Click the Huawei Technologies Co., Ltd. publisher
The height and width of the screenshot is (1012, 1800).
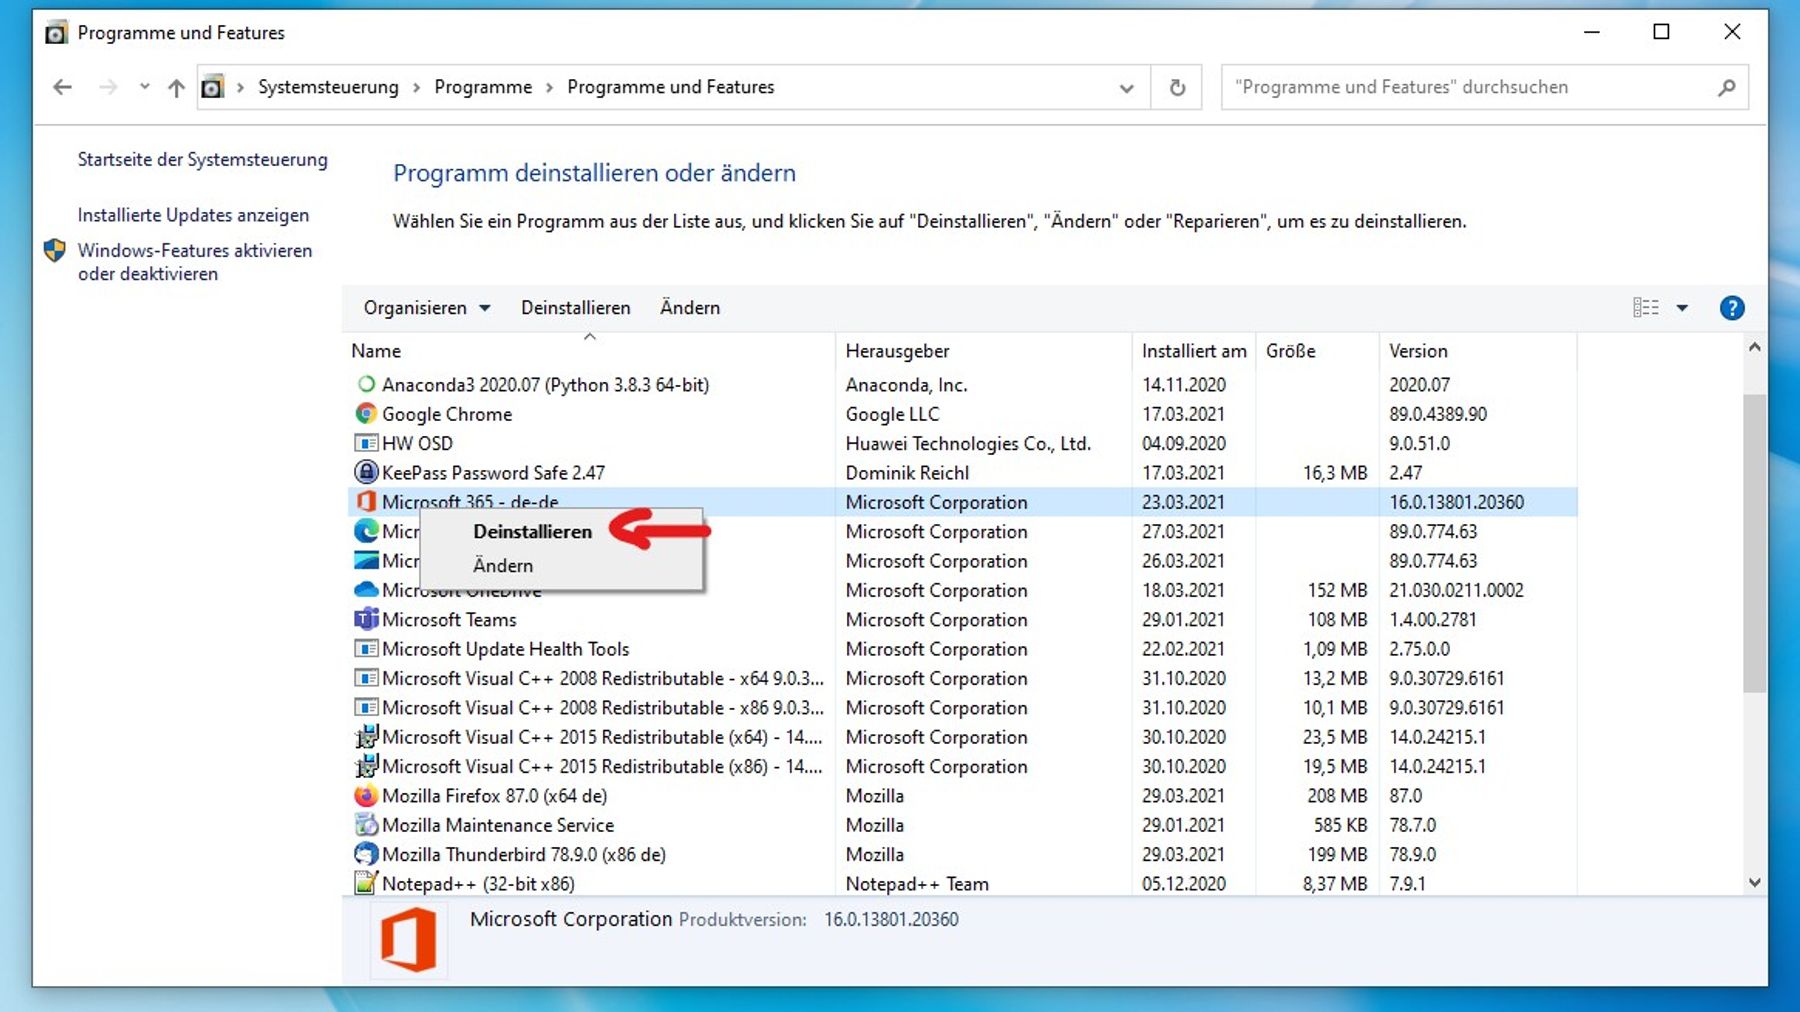pyautogui.click(x=968, y=443)
